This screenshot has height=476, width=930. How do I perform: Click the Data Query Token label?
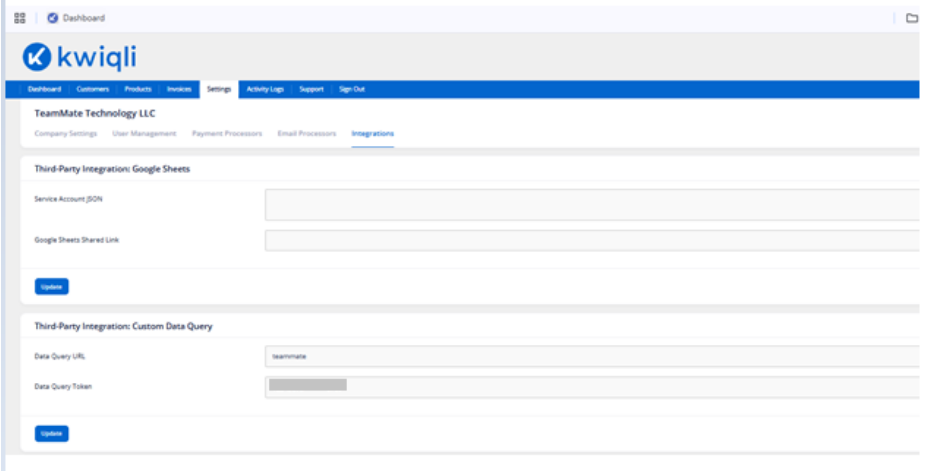63,386
